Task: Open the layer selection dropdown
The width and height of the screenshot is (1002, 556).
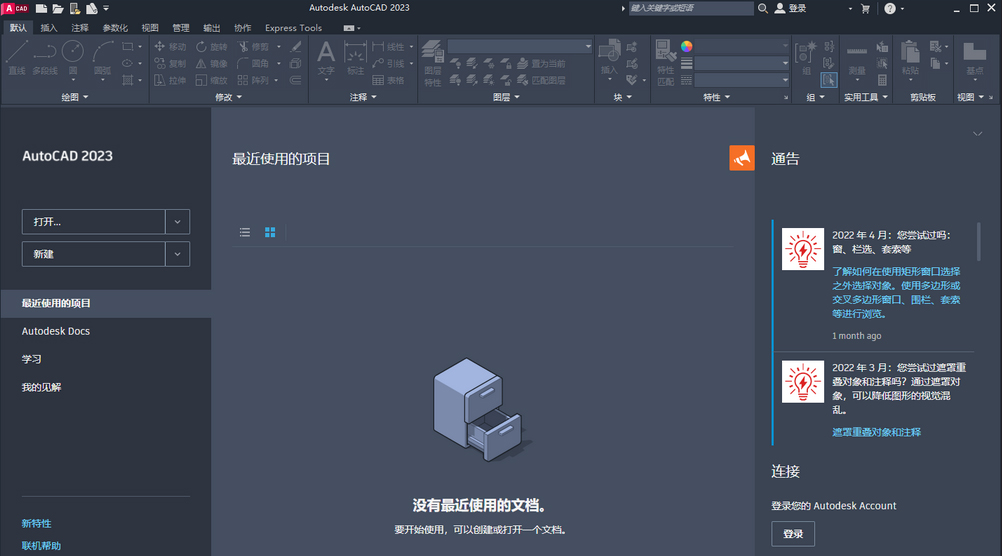Action: click(520, 47)
